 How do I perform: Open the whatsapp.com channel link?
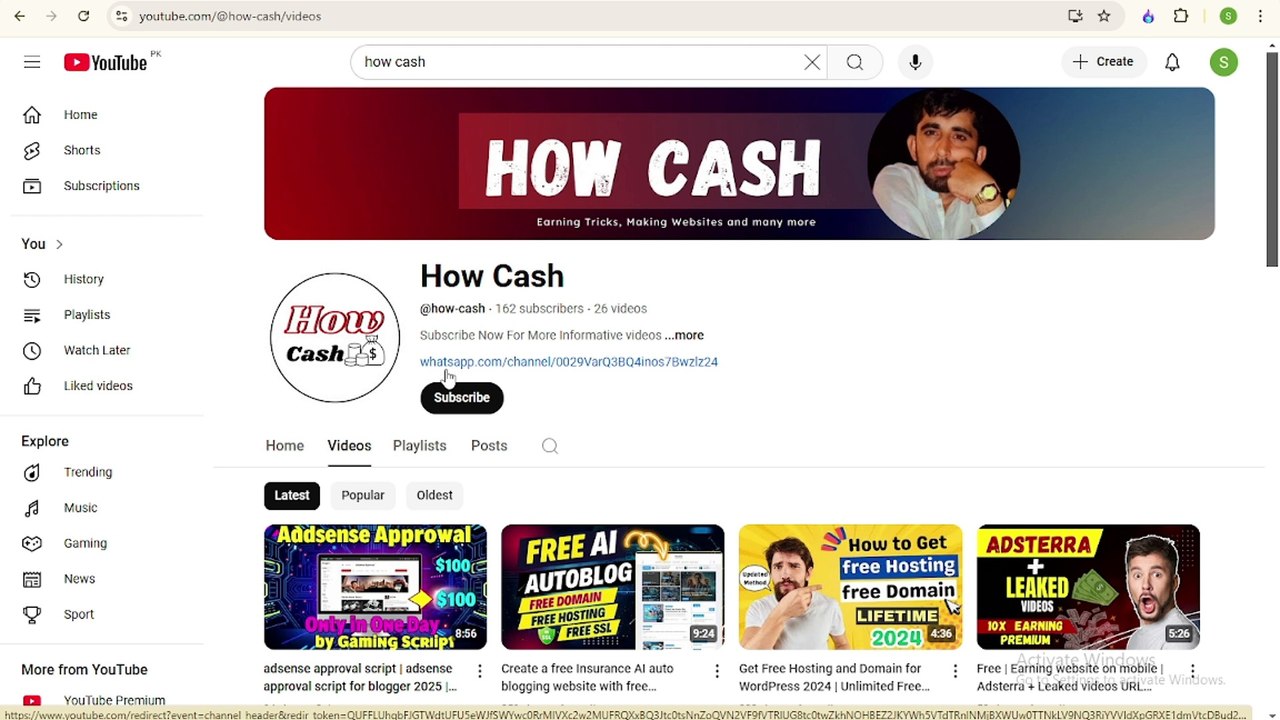tap(569, 362)
